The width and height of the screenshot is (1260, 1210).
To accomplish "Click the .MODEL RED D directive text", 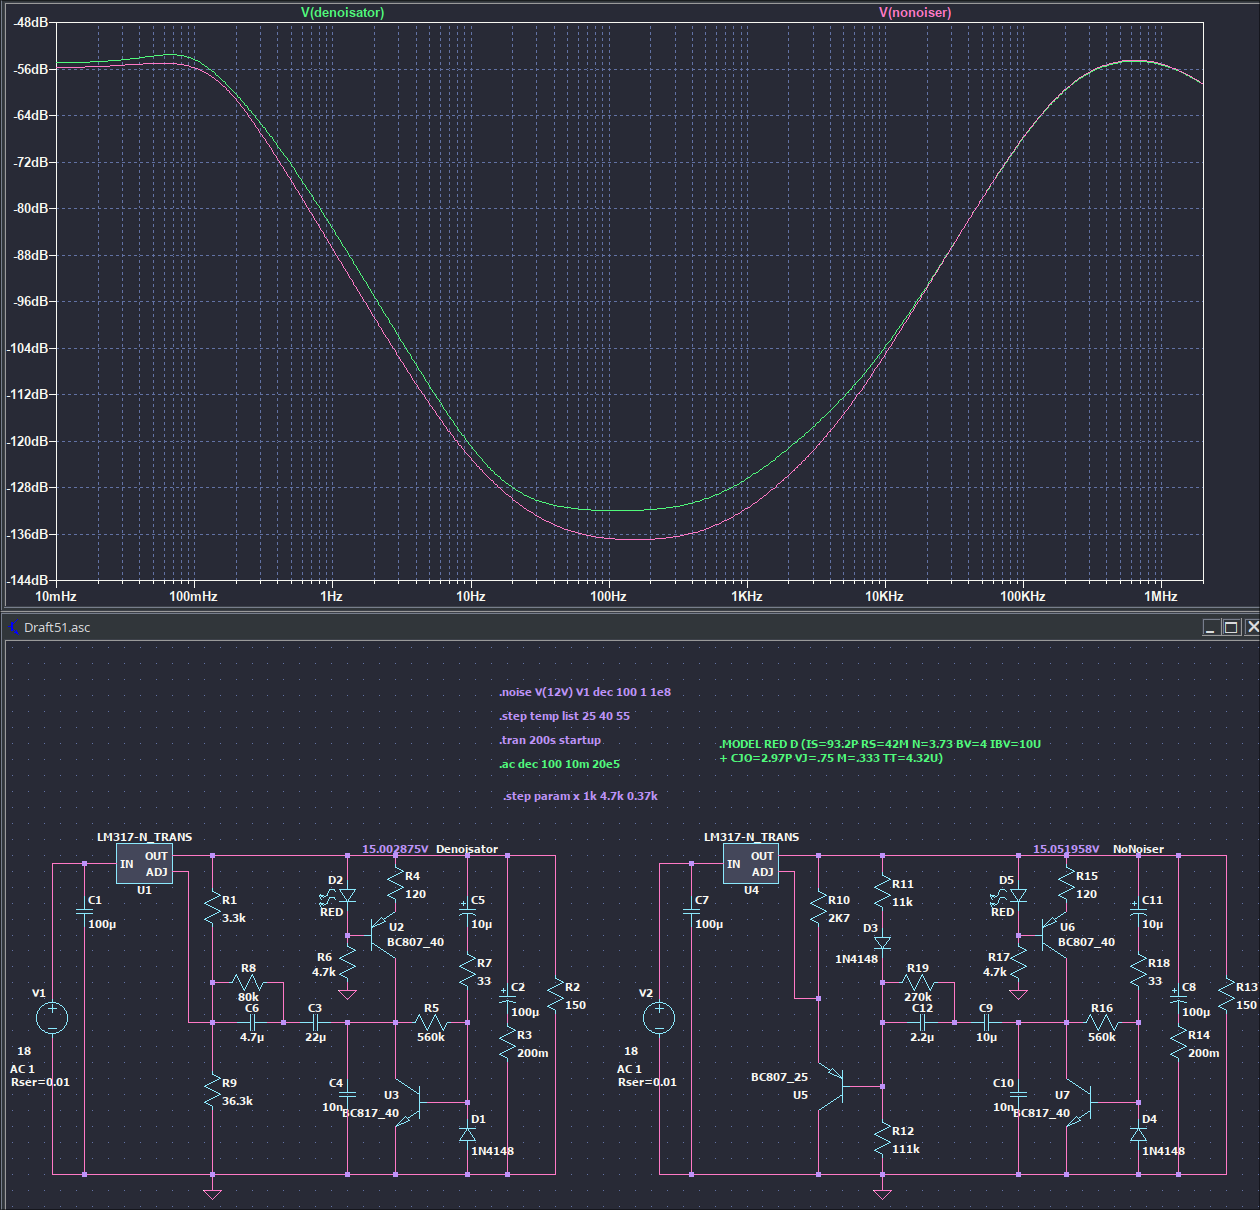I will [880, 751].
